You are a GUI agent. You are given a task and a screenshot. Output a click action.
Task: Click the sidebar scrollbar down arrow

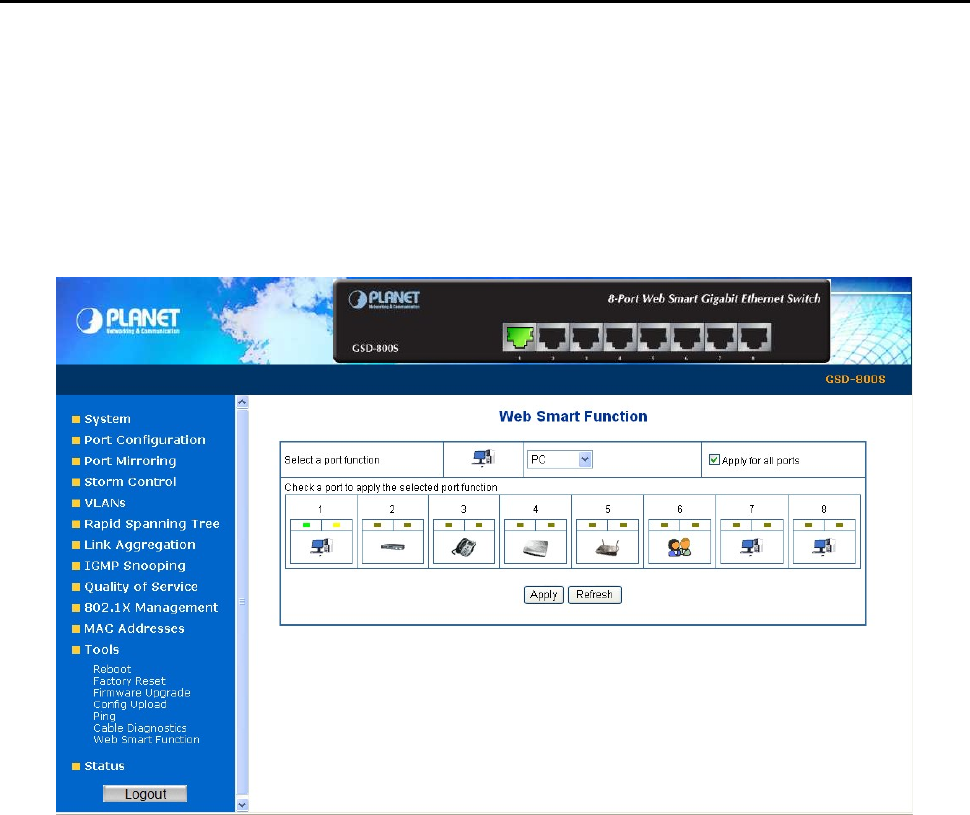tap(242, 805)
